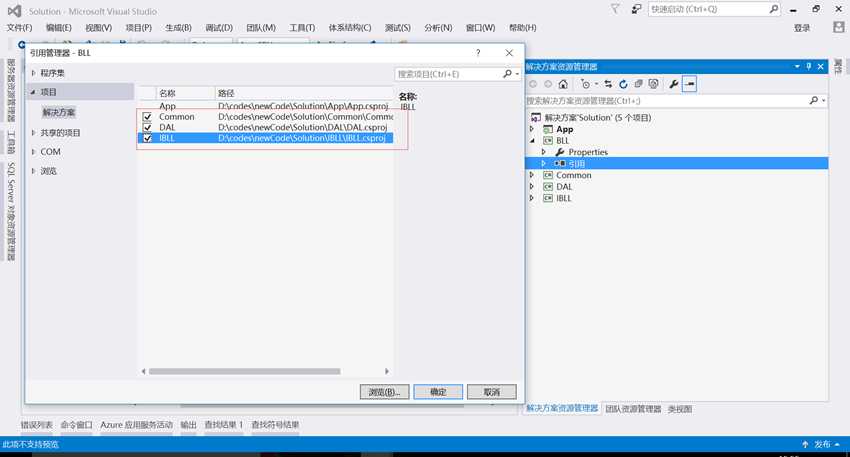Click the Refresh icon in Solution Explorer
The image size is (850, 457).
coord(623,84)
